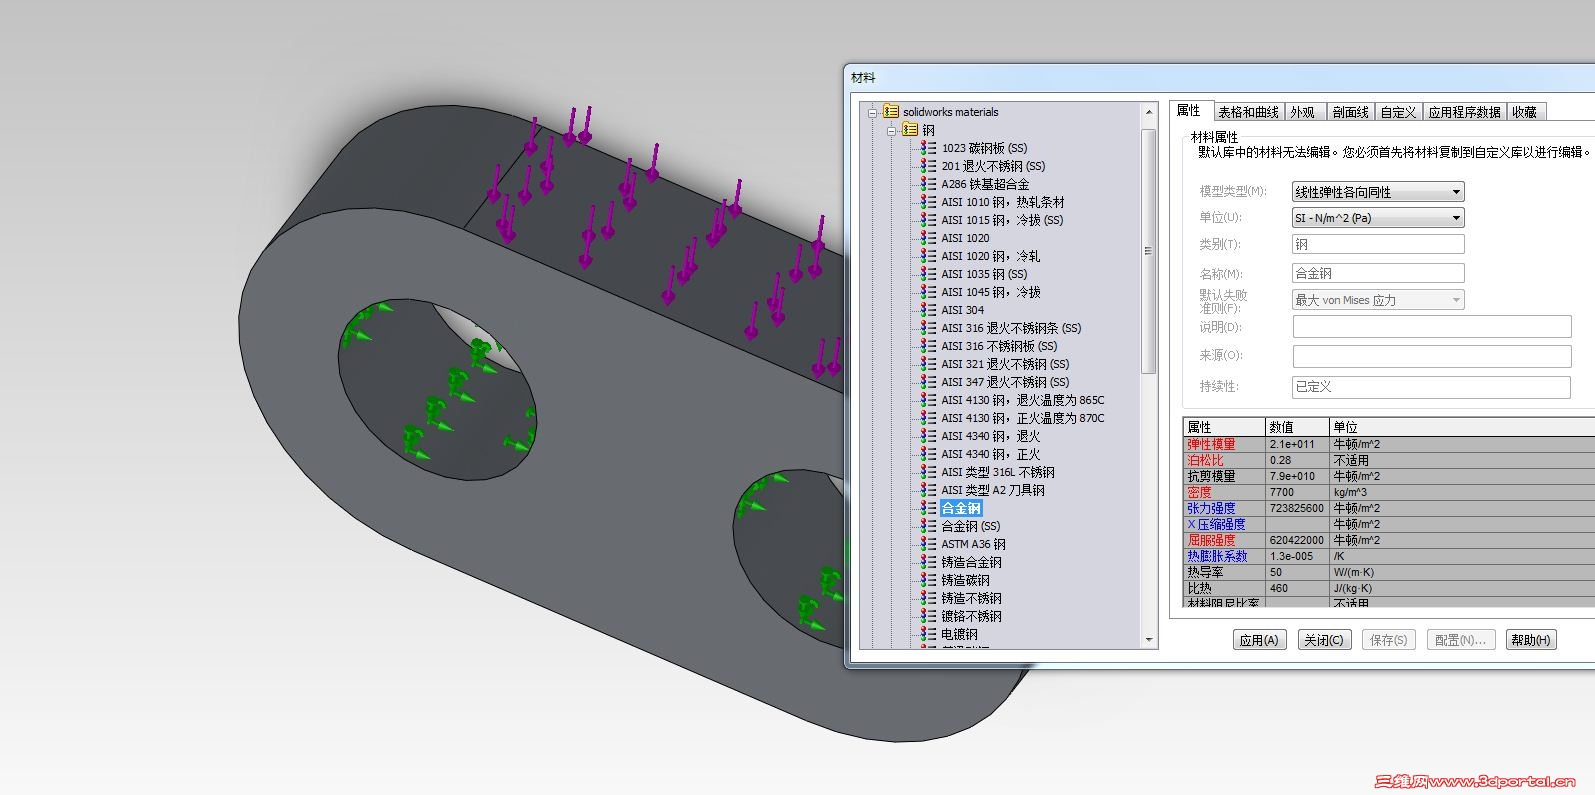Click the 钢 category folder icon
Screen dimensions: 1595x795
910,130
